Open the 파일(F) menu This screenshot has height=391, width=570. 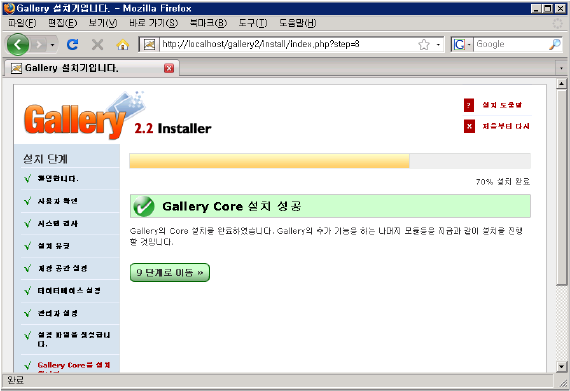pos(22,23)
